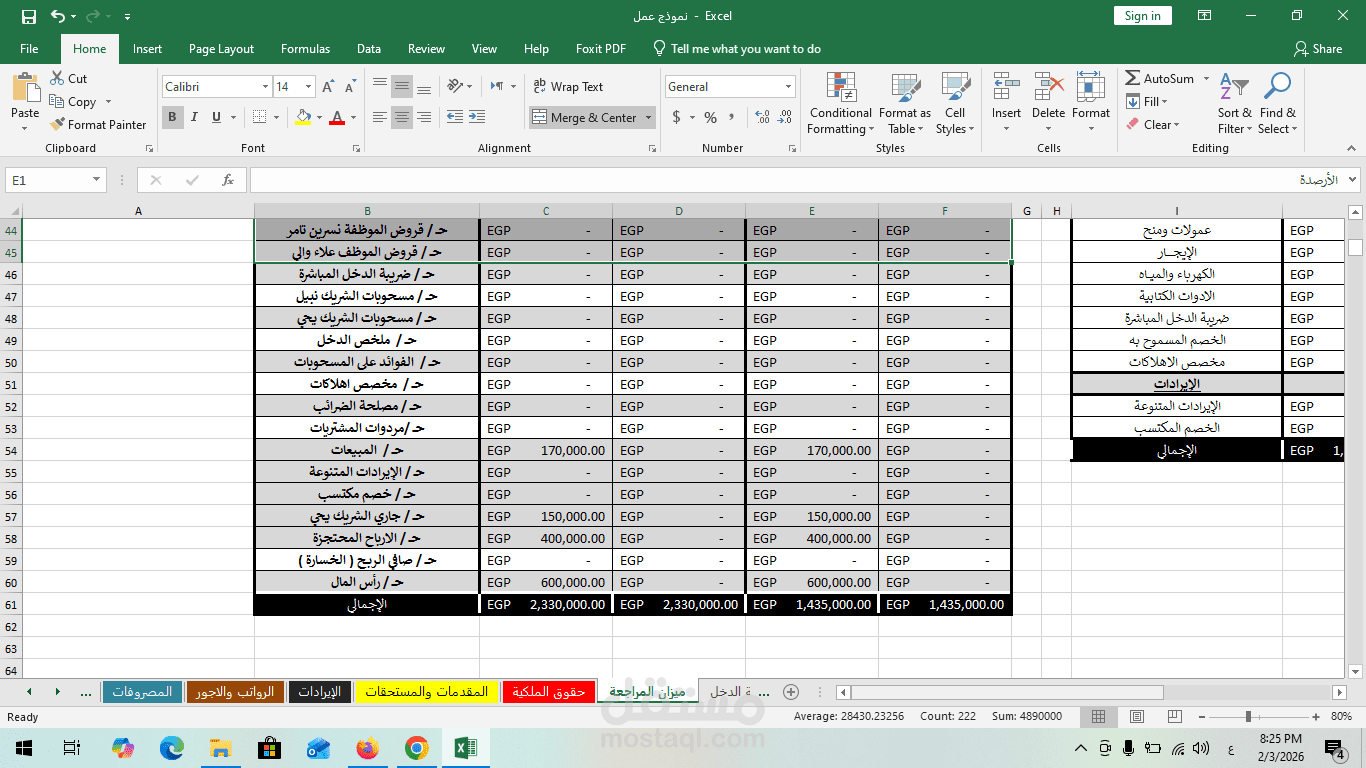
Task: Toggle Wrap Text for cells
Action: coord(567,87)
